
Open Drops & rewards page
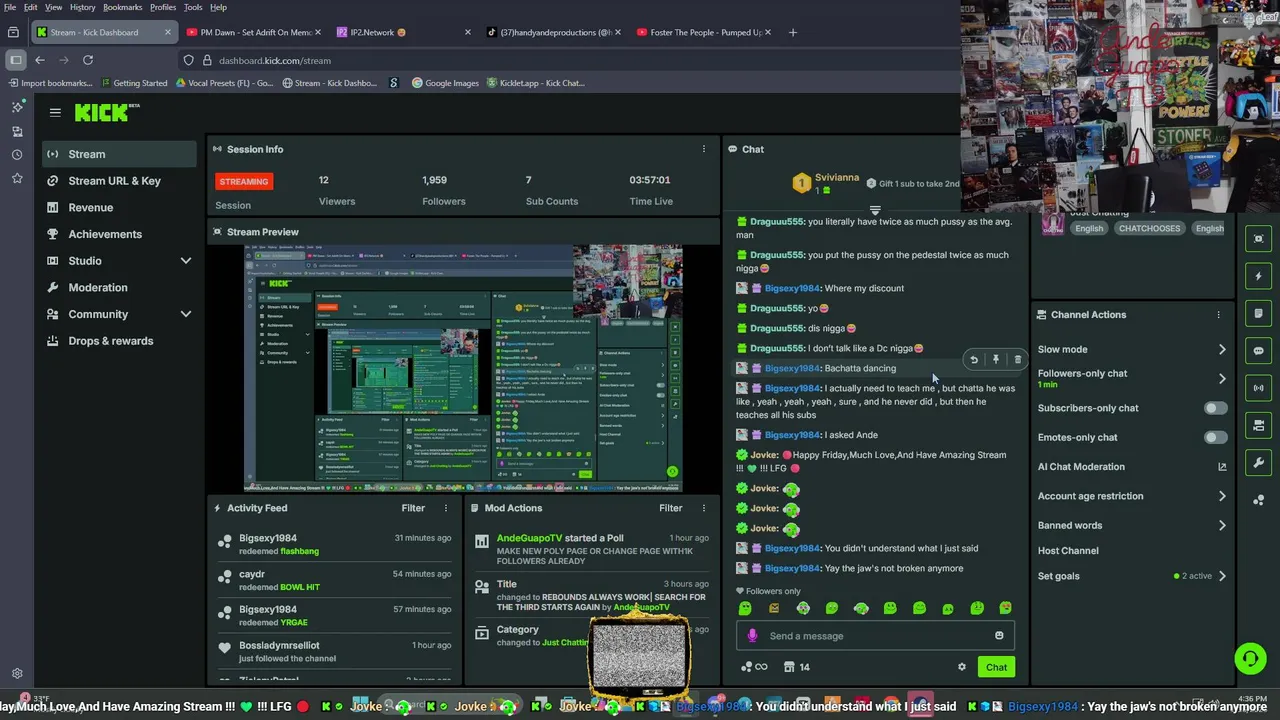tap(119, 341)
